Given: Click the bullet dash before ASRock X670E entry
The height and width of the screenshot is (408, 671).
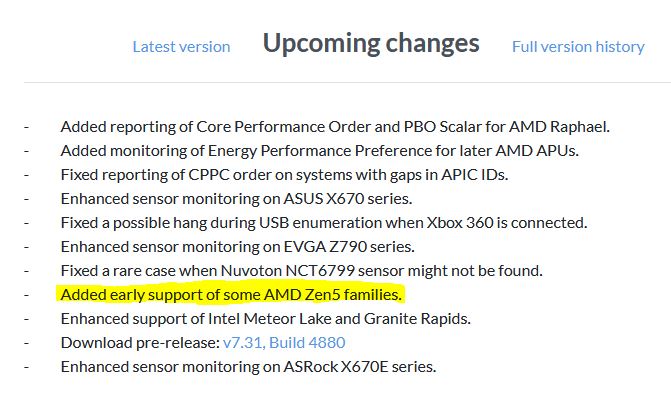Looking at the screenshot, I should click(27, 367).
